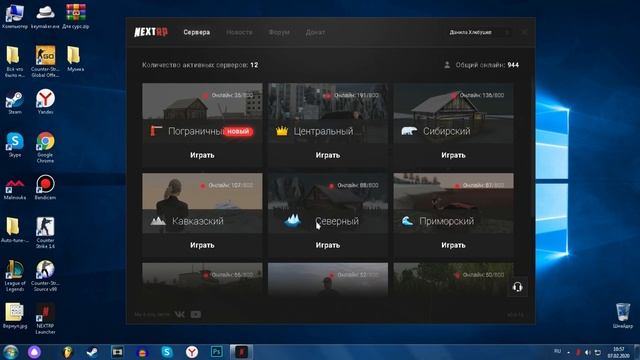Open the VK social link icon
The image size is (640, 360).
pos(179,314)
